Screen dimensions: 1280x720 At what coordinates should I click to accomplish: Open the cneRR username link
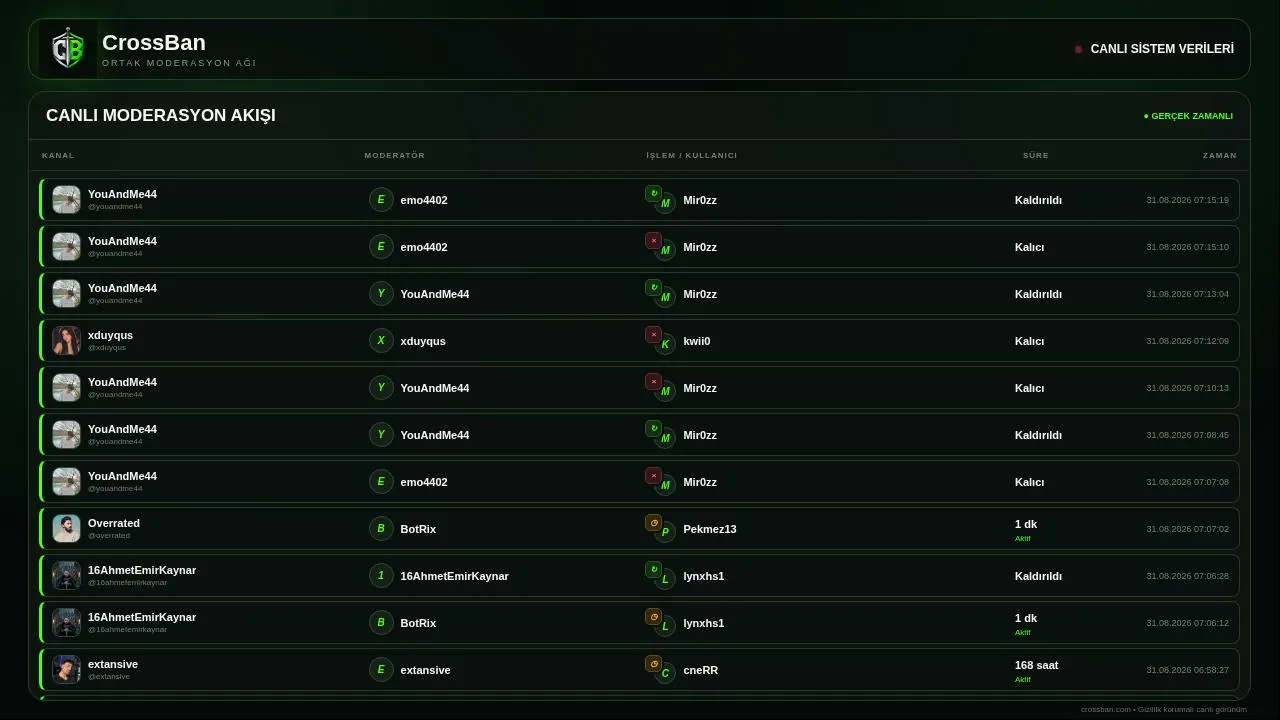[x=700, y=670]
